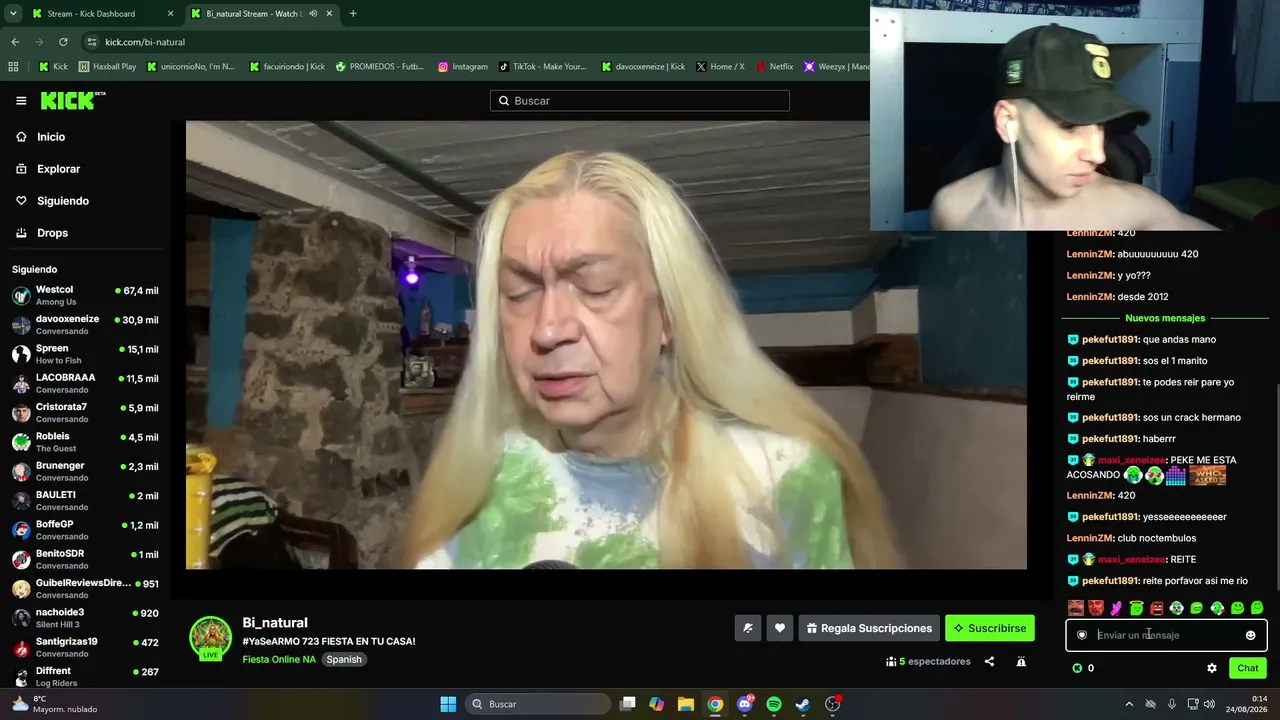The width and height of the screenshot is (1280, 720).
Task: Jump to Nuevos mensajes in chat
Action: 1165,318
